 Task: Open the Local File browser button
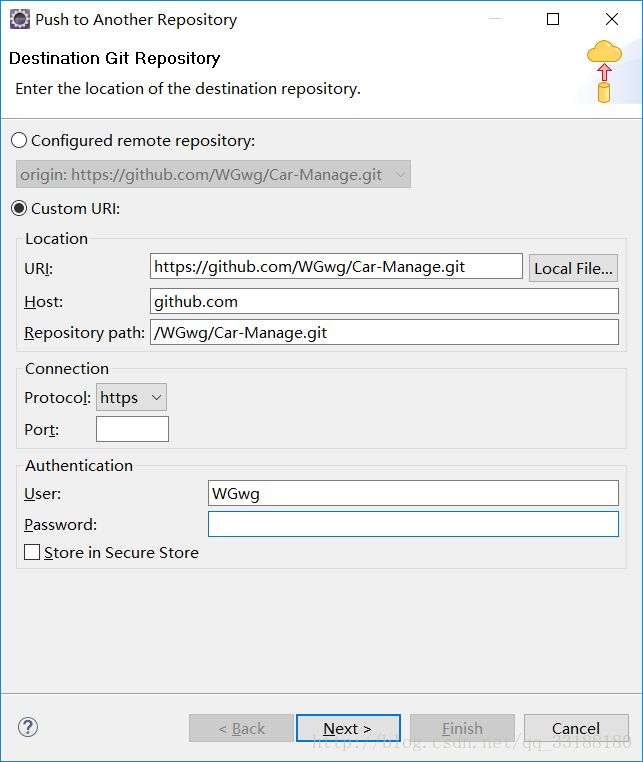click(573, 268)
